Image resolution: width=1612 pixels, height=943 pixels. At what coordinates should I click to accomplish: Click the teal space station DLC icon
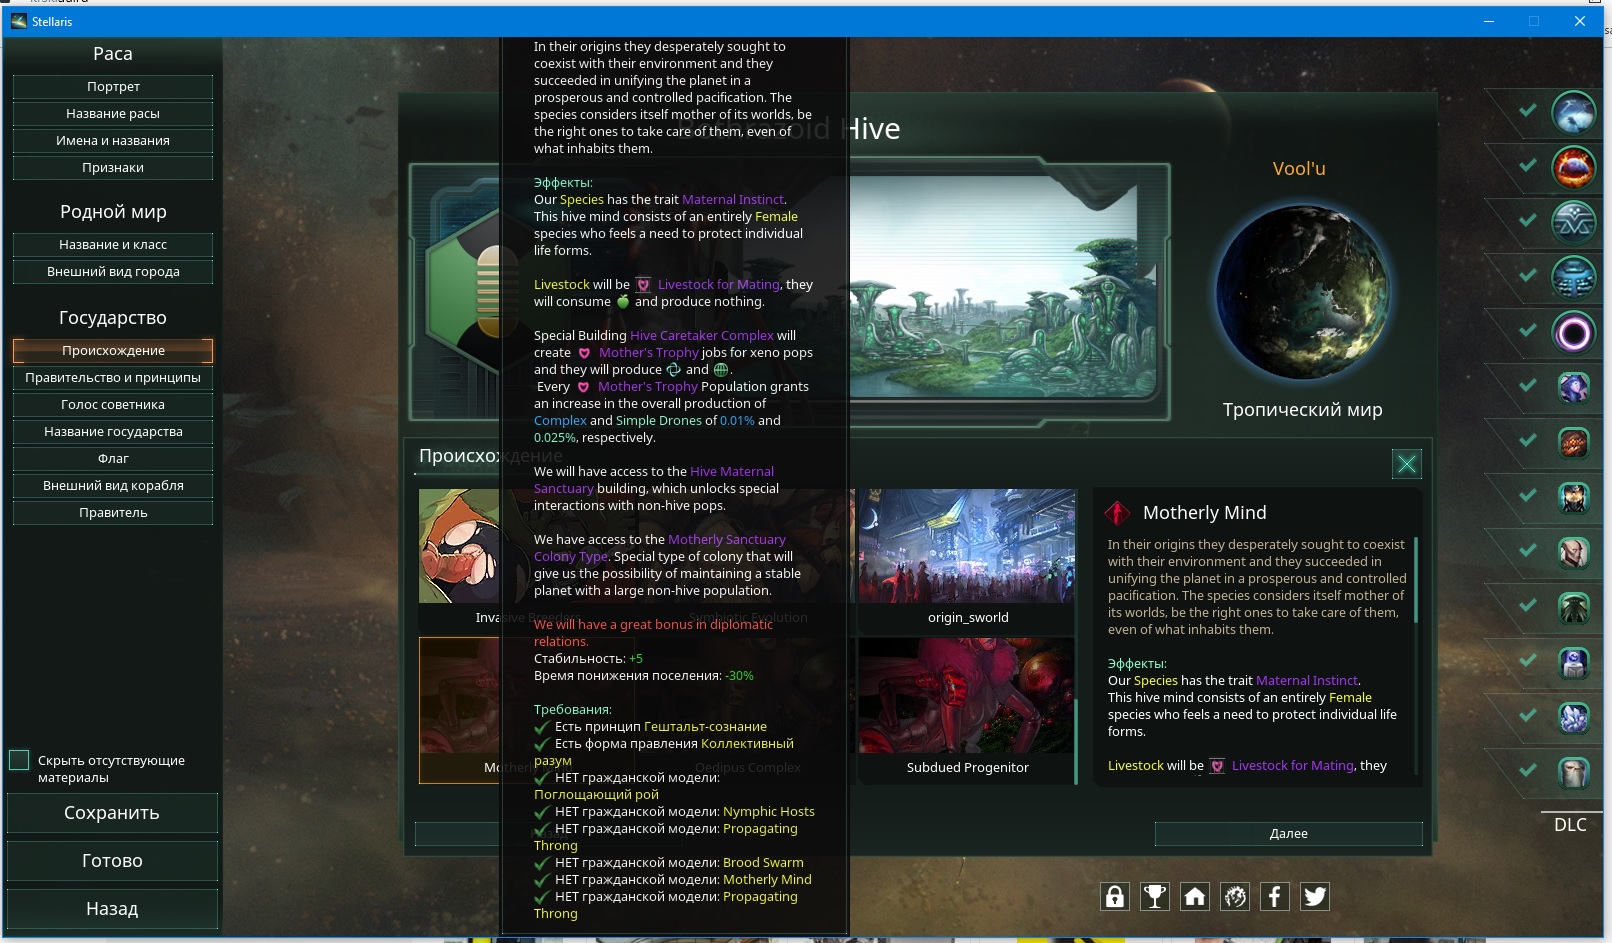click(1573, 277)
